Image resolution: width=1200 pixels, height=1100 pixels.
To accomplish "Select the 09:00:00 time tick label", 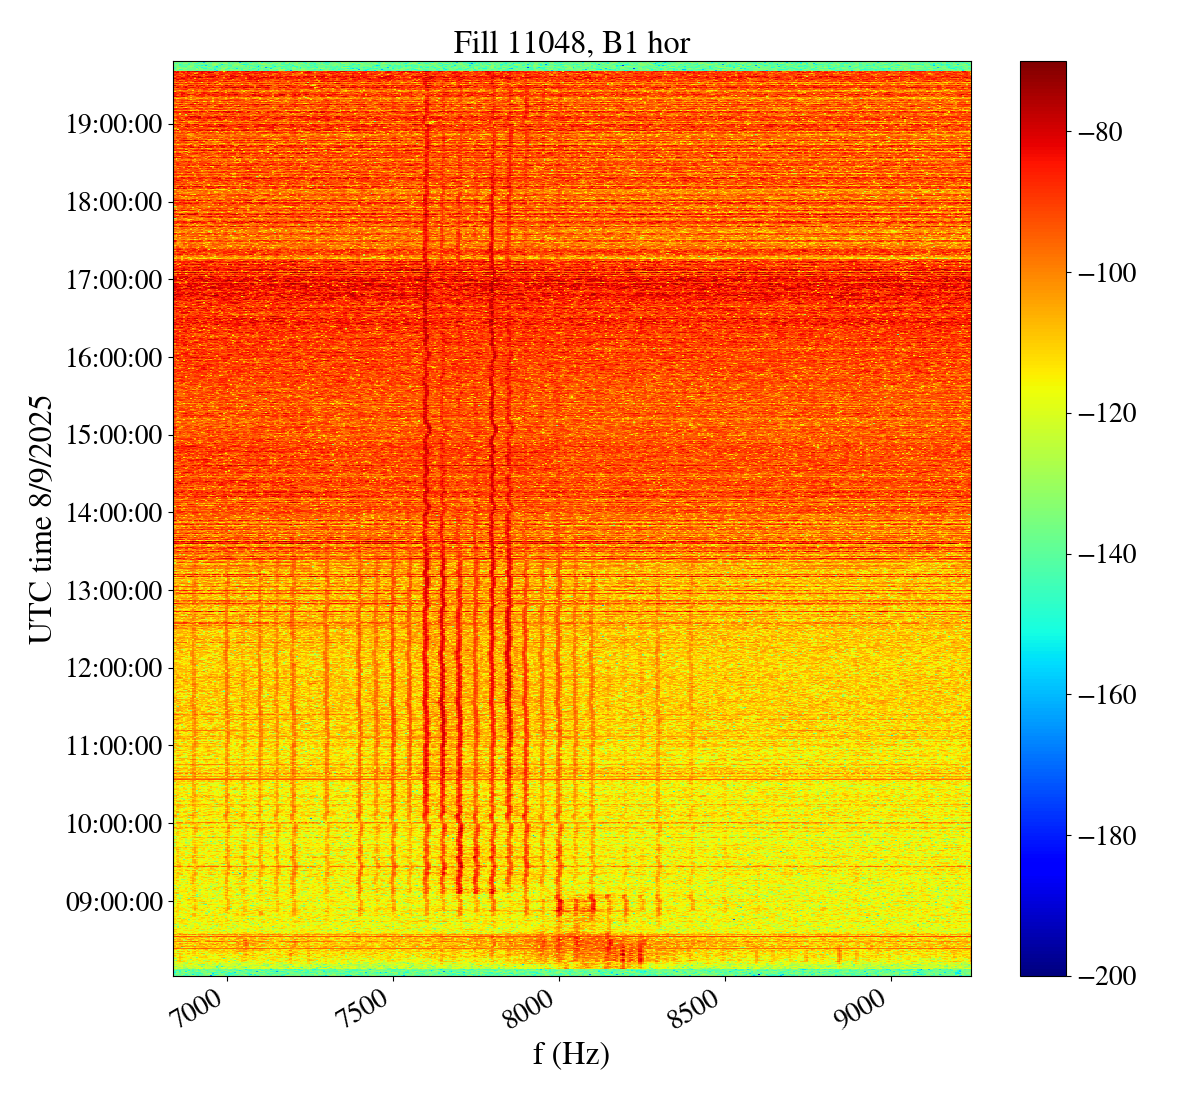I will point(113,902).
